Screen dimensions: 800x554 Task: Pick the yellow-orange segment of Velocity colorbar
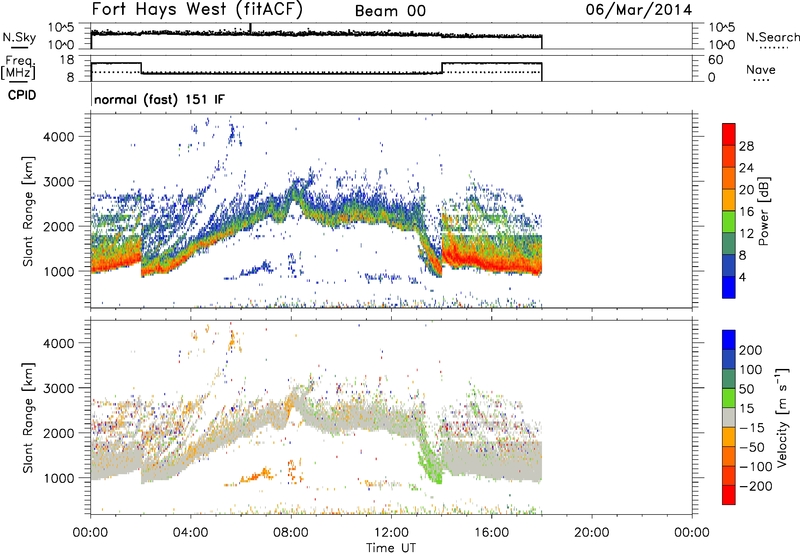(x=729, y=437)
